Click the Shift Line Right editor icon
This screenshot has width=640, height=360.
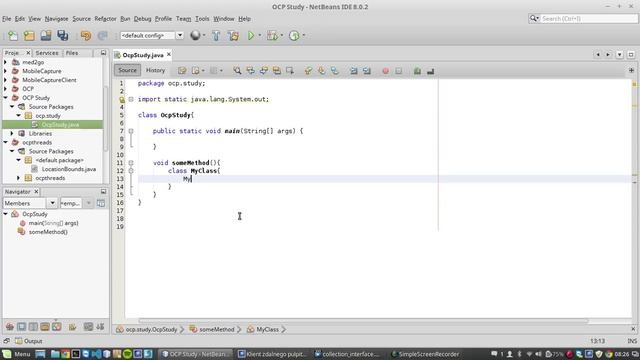pos(367,71)
